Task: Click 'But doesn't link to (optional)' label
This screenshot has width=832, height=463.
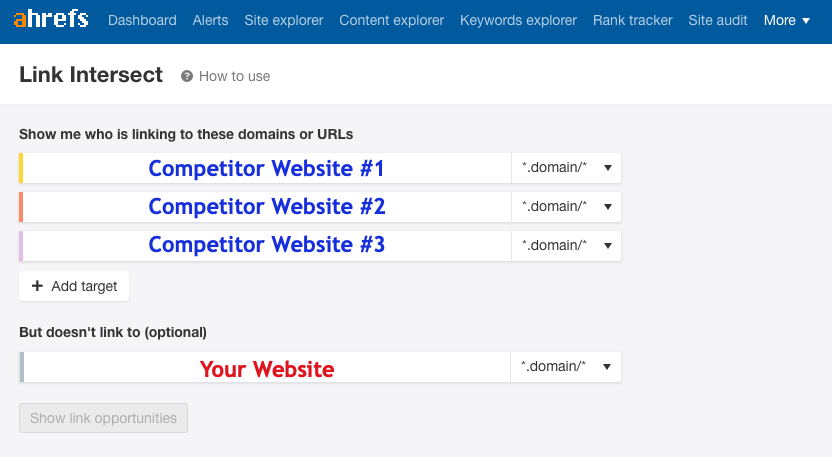Action: pos(113,332)
